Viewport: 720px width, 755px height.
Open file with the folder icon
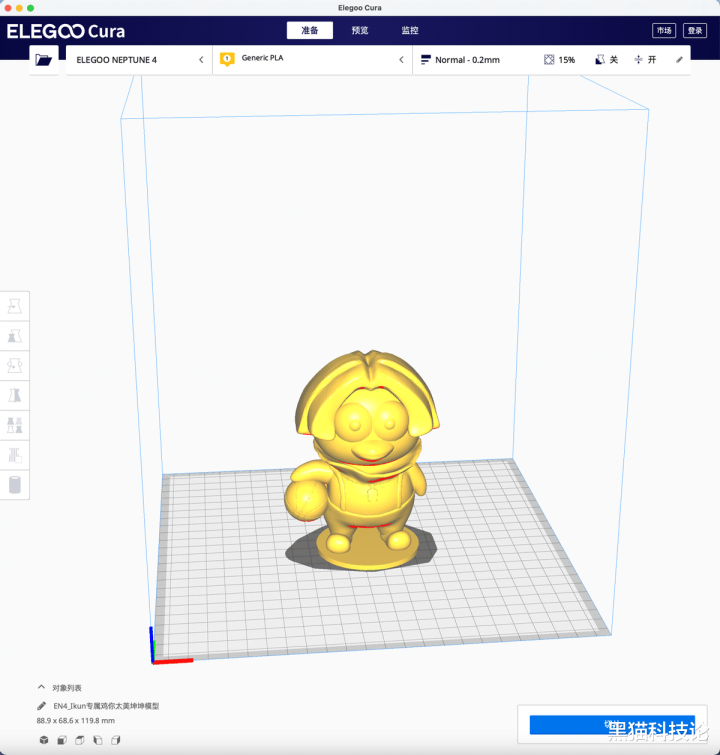[43, 60]
